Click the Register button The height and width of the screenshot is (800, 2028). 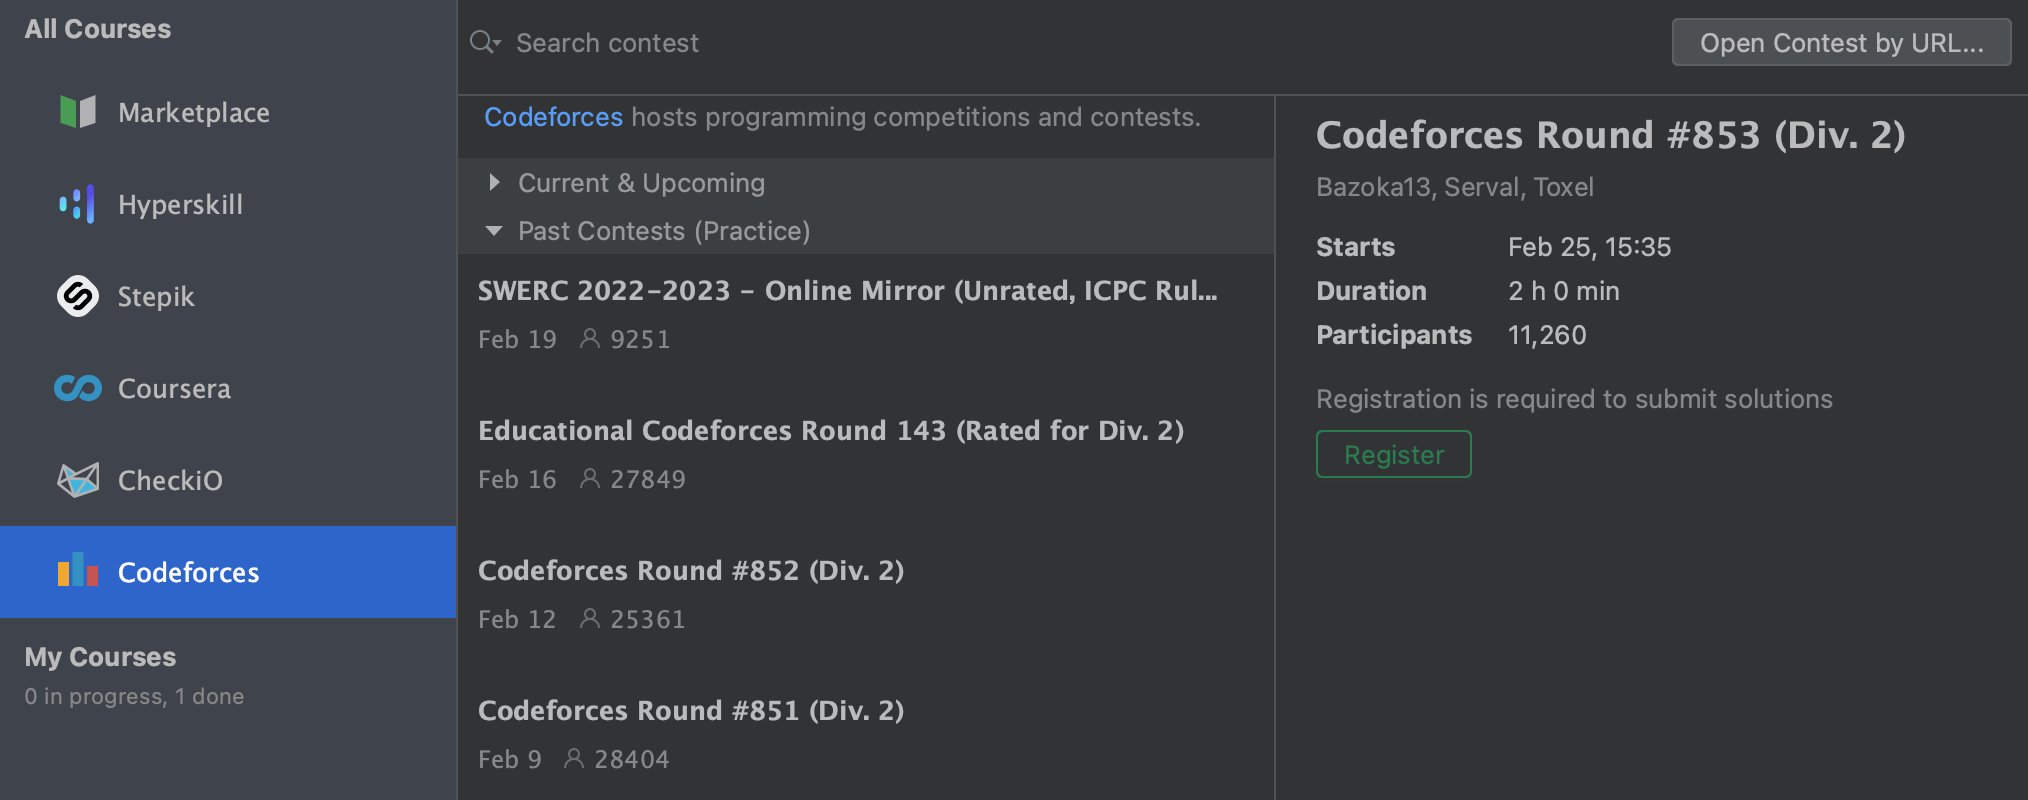click(1393, 454)
